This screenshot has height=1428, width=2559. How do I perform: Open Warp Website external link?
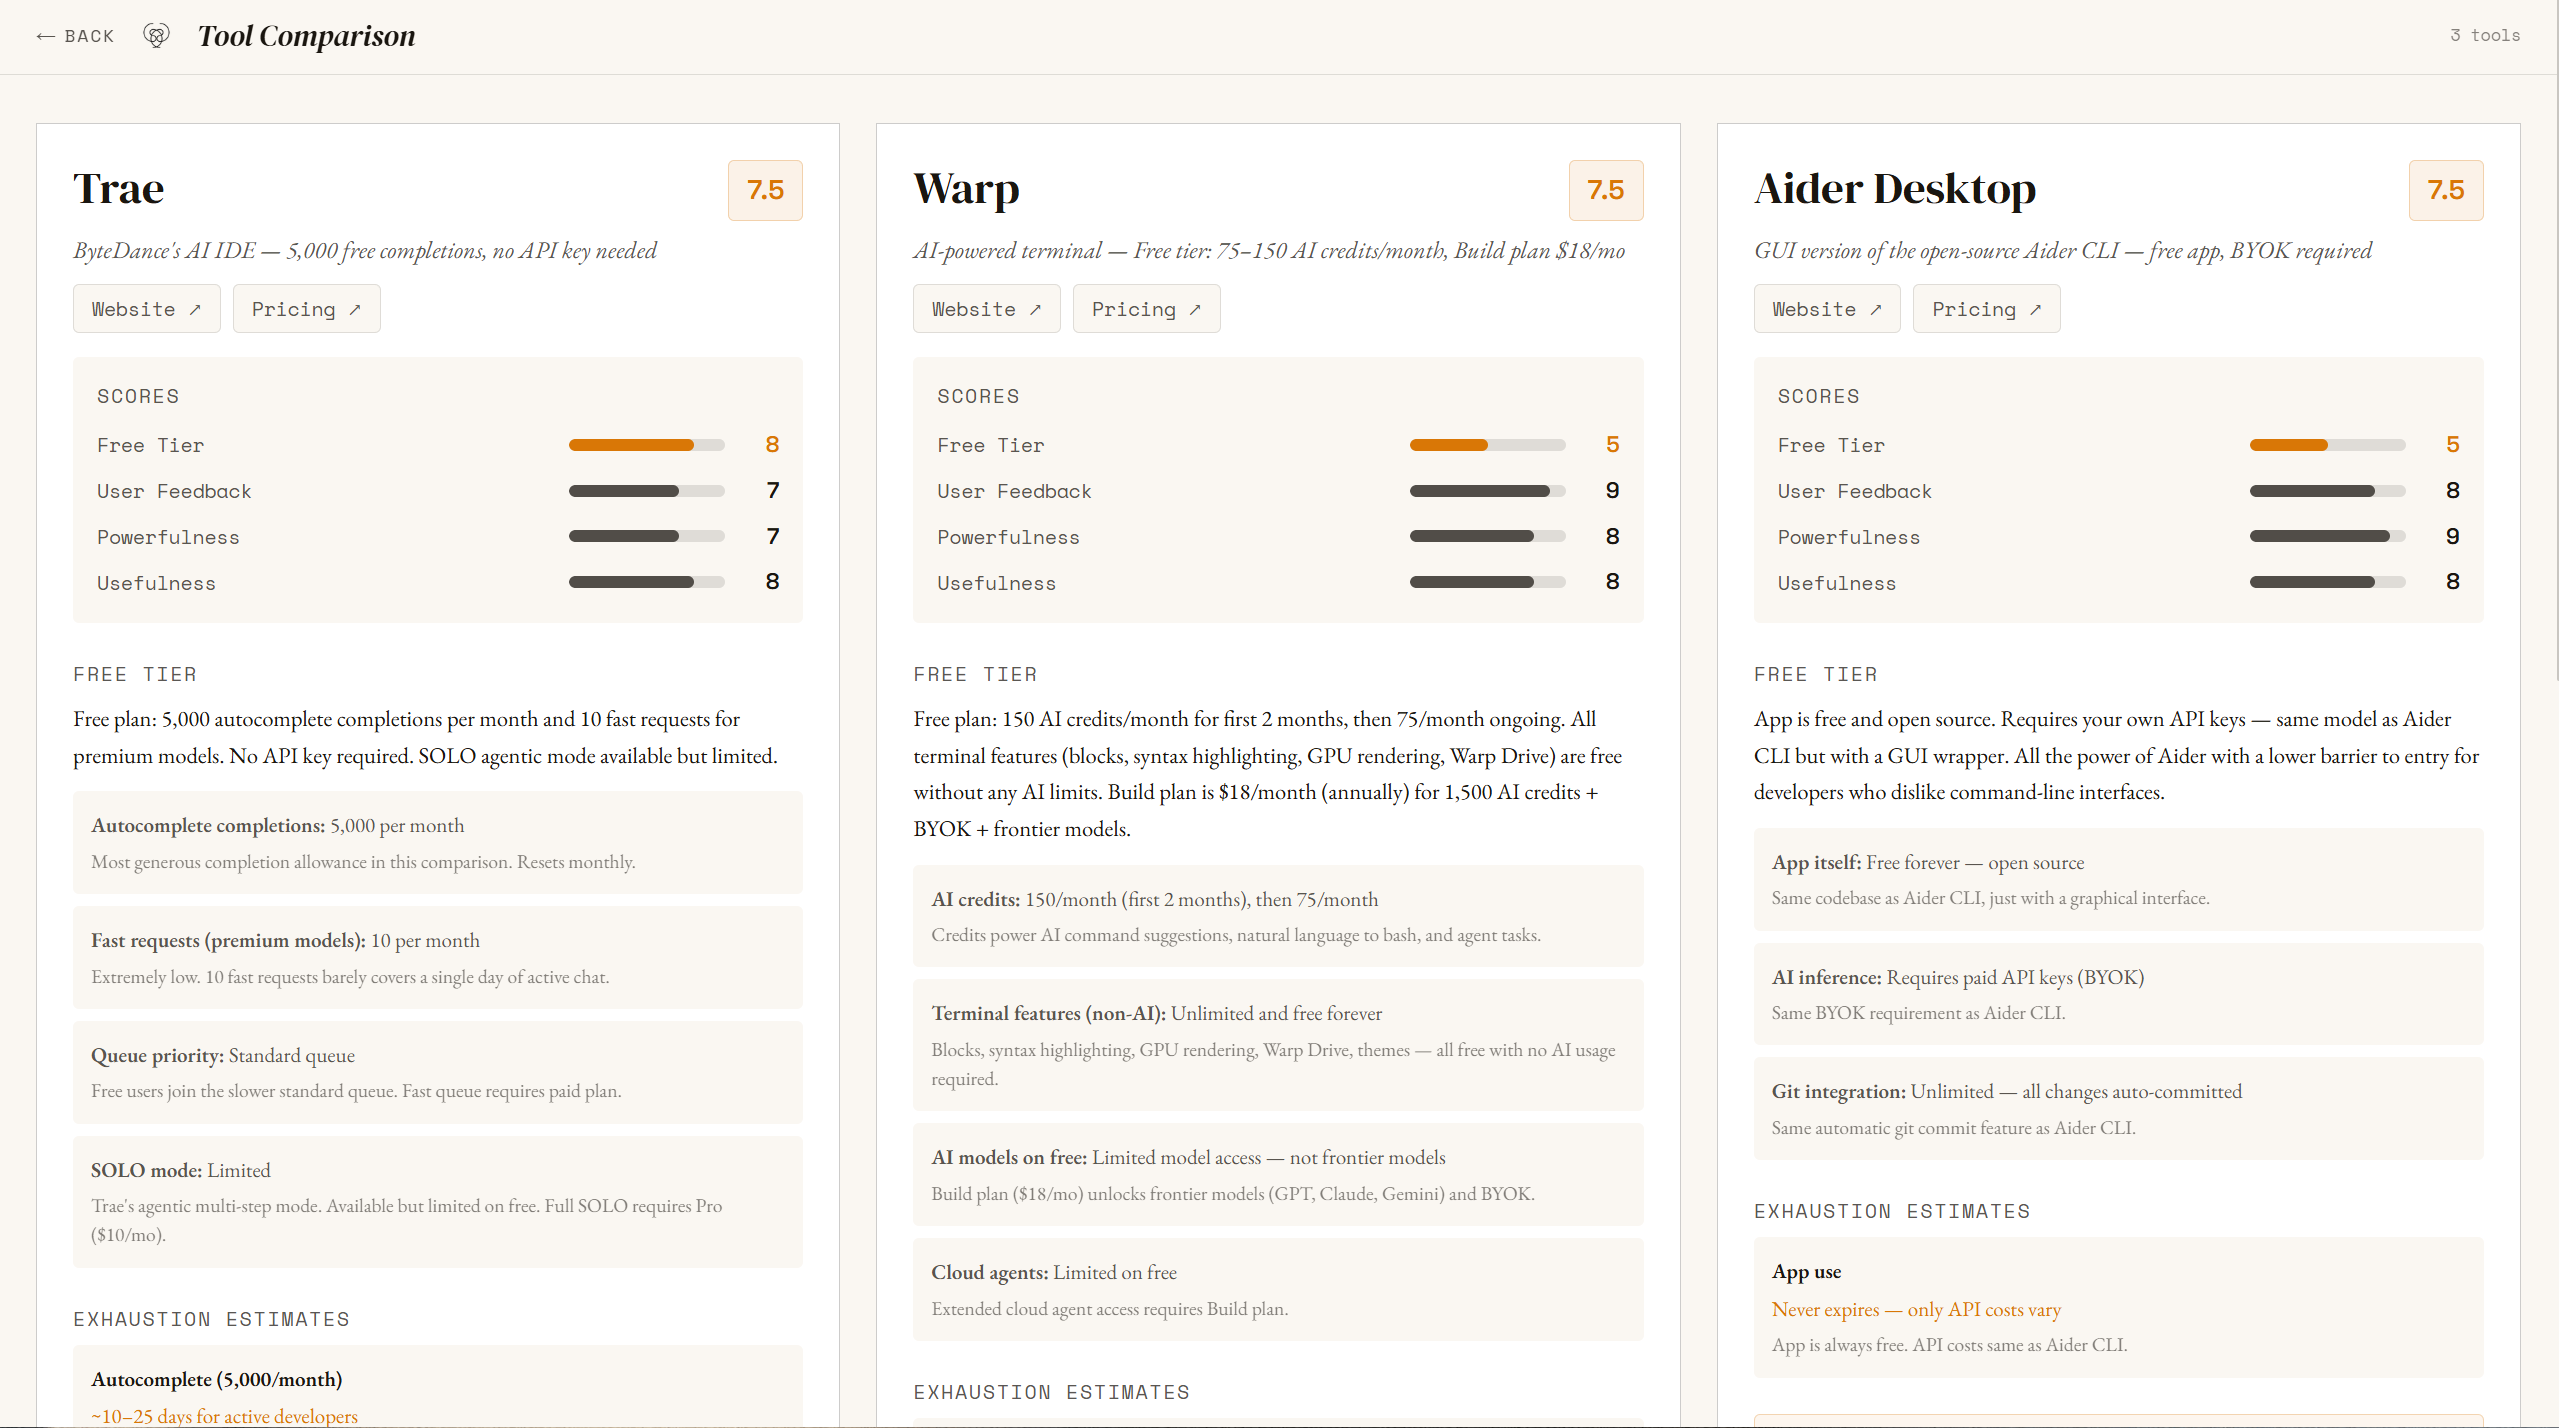986,309
